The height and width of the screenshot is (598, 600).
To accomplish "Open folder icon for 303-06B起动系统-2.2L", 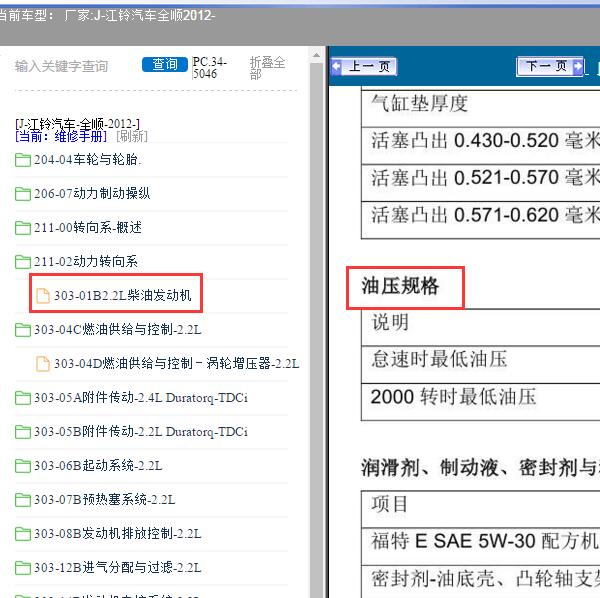I will tap(23, 466).
